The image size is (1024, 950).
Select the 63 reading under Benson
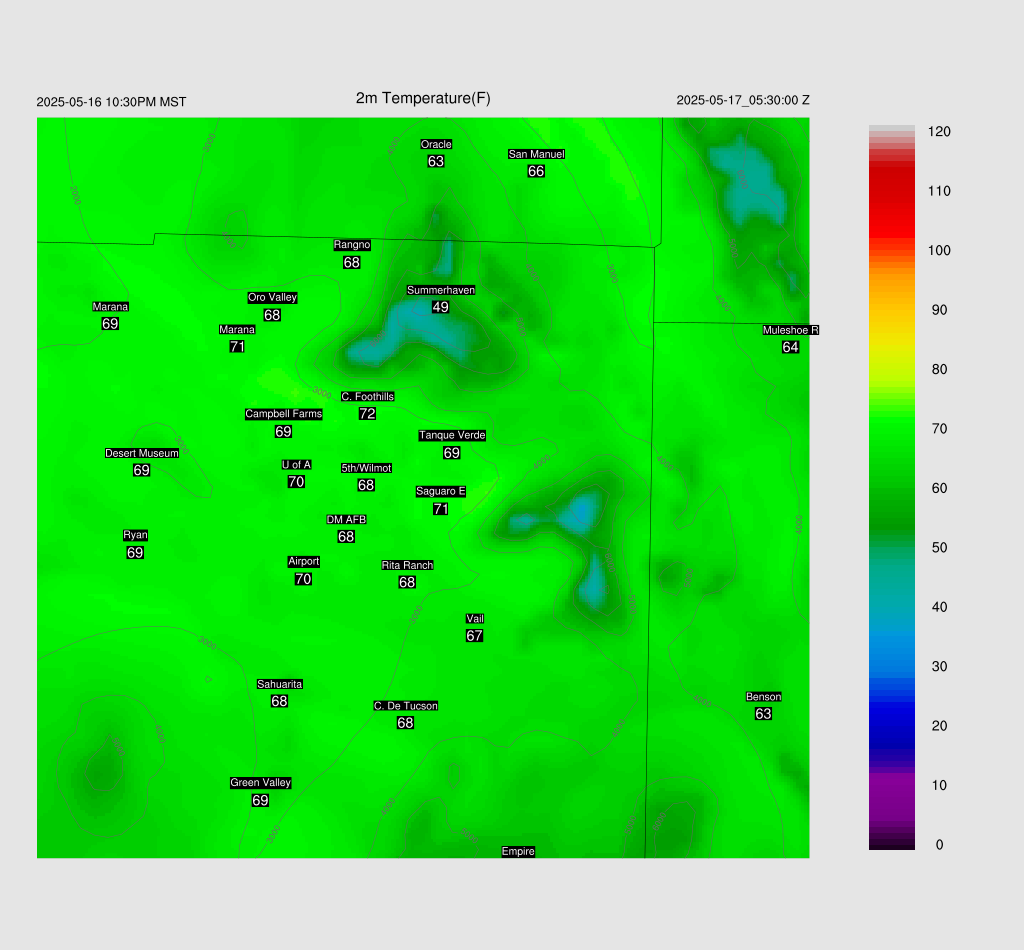763,714
